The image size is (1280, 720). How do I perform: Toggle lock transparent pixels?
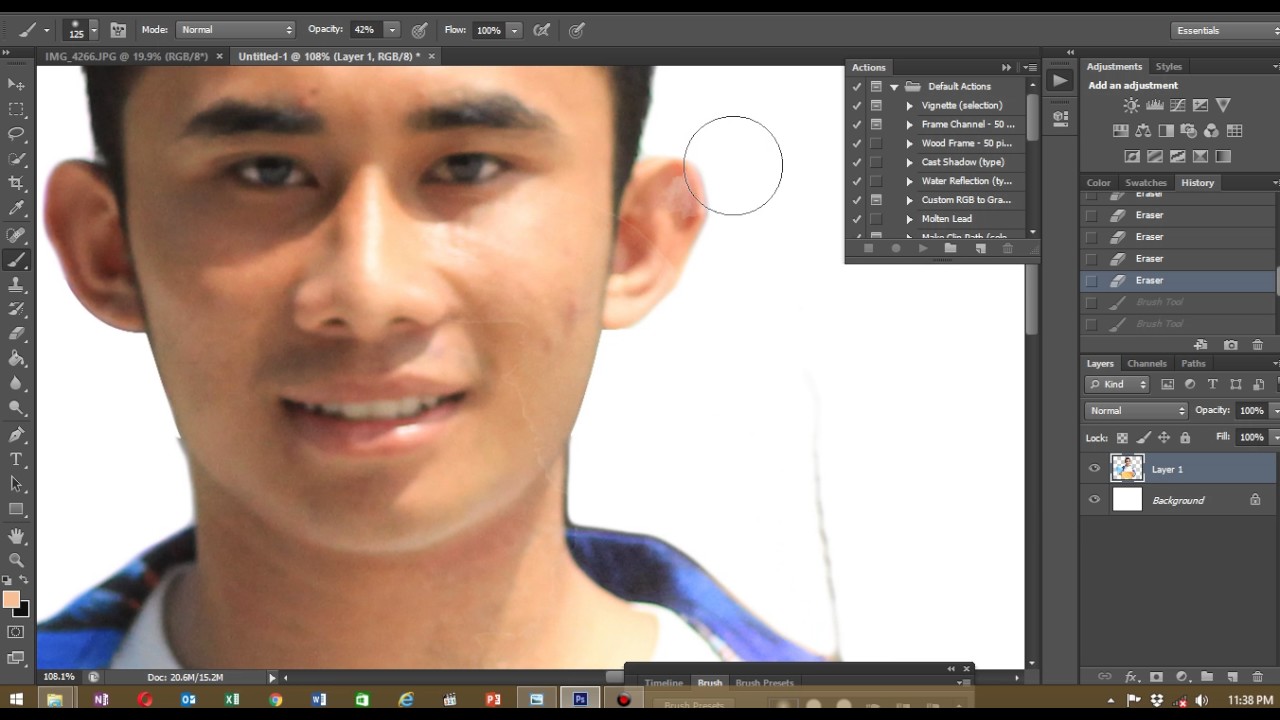point(1122,438)
